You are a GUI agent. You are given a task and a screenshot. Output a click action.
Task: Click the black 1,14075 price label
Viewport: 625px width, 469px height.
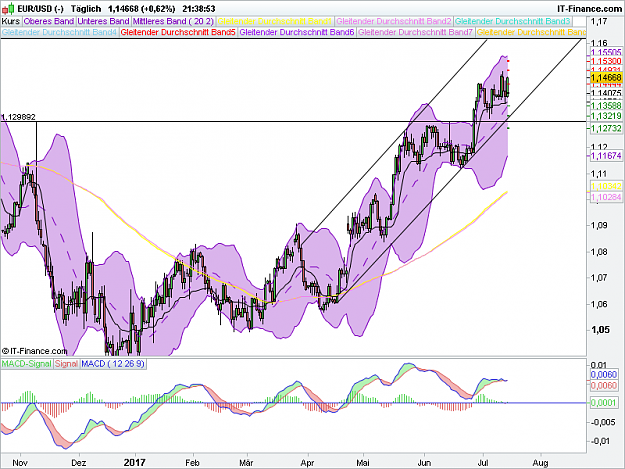coord(606,93)
